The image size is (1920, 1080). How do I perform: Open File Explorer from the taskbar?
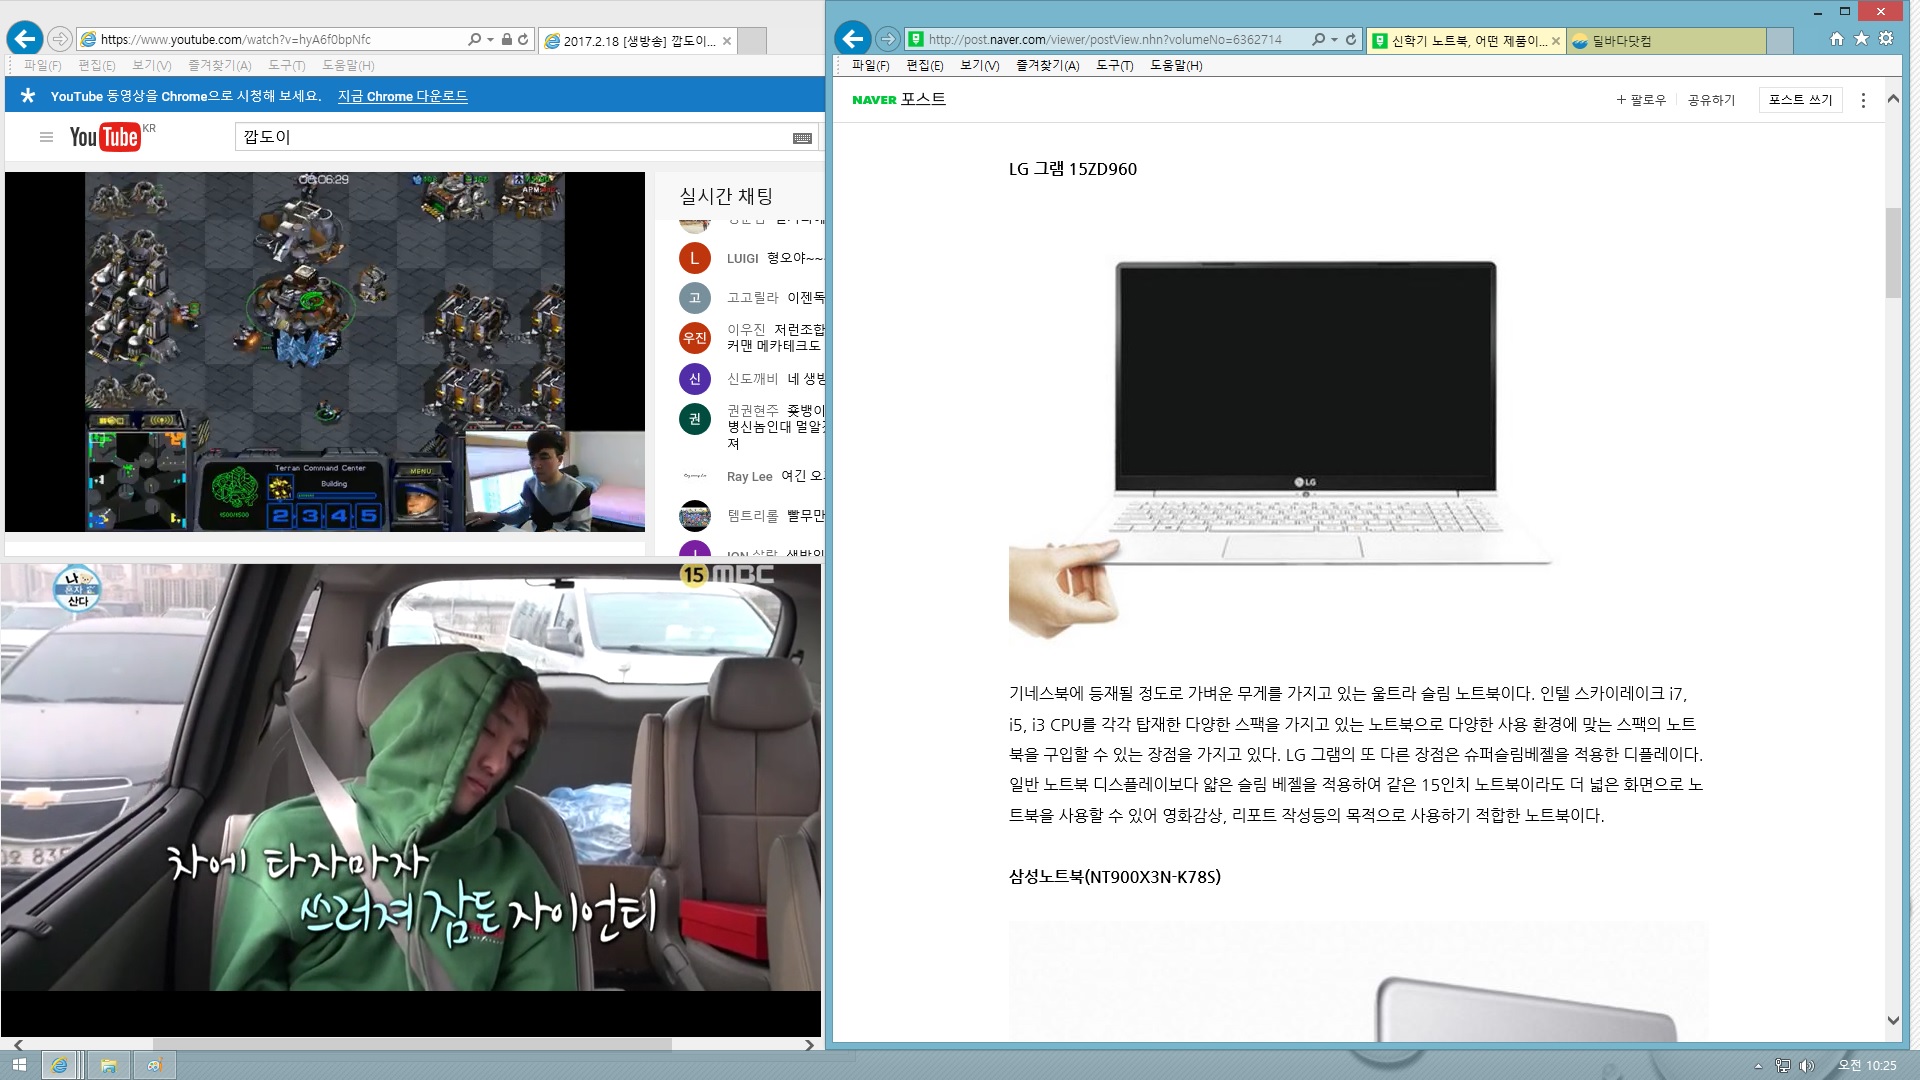pyautogui.click(x=108, y=1065)
